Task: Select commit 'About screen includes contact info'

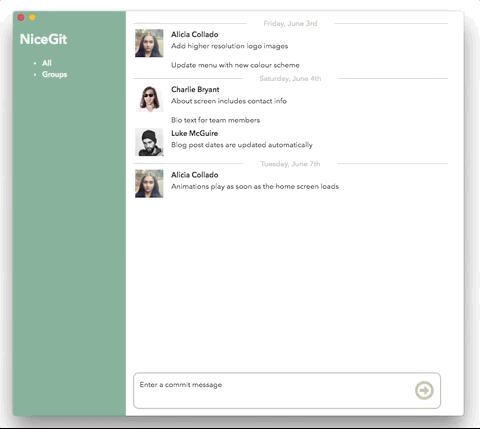Action: (x=229, y=101)
